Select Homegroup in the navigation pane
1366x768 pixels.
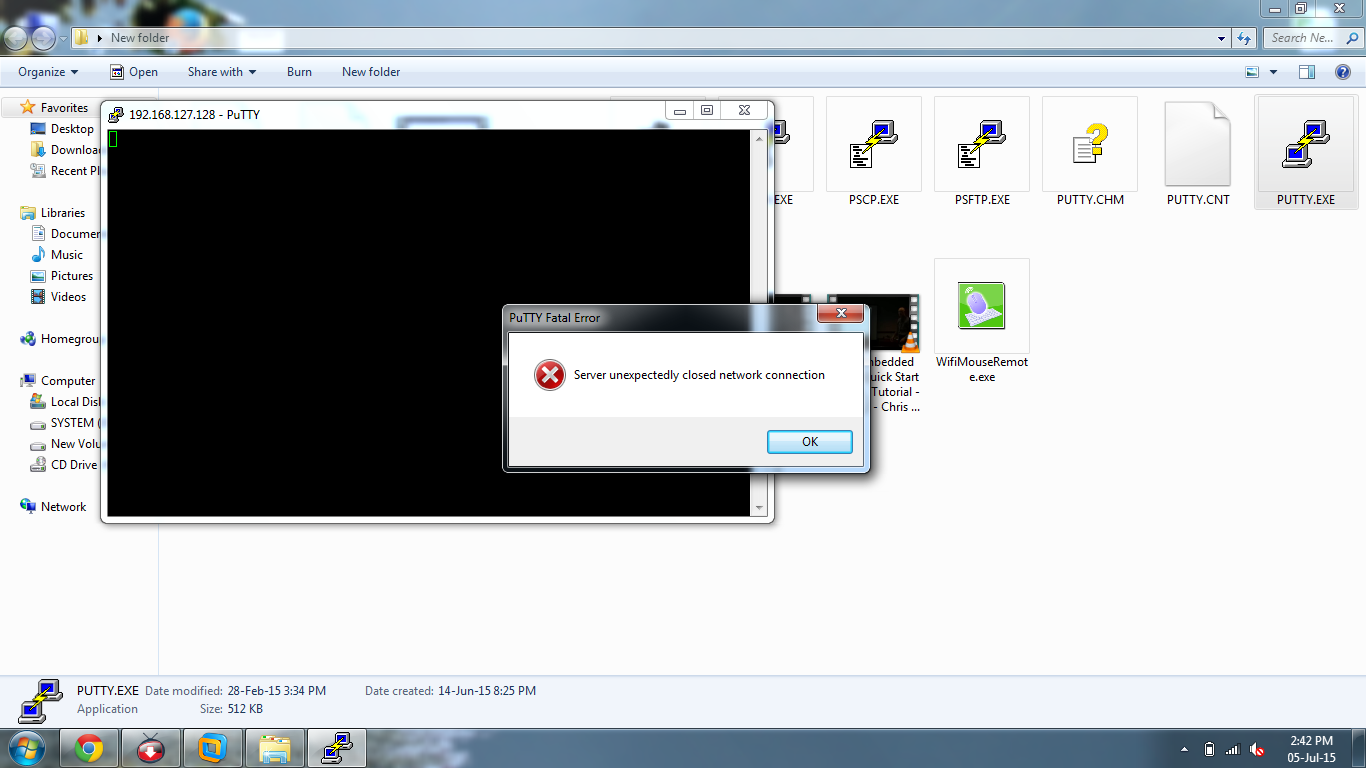pos(61,339)
